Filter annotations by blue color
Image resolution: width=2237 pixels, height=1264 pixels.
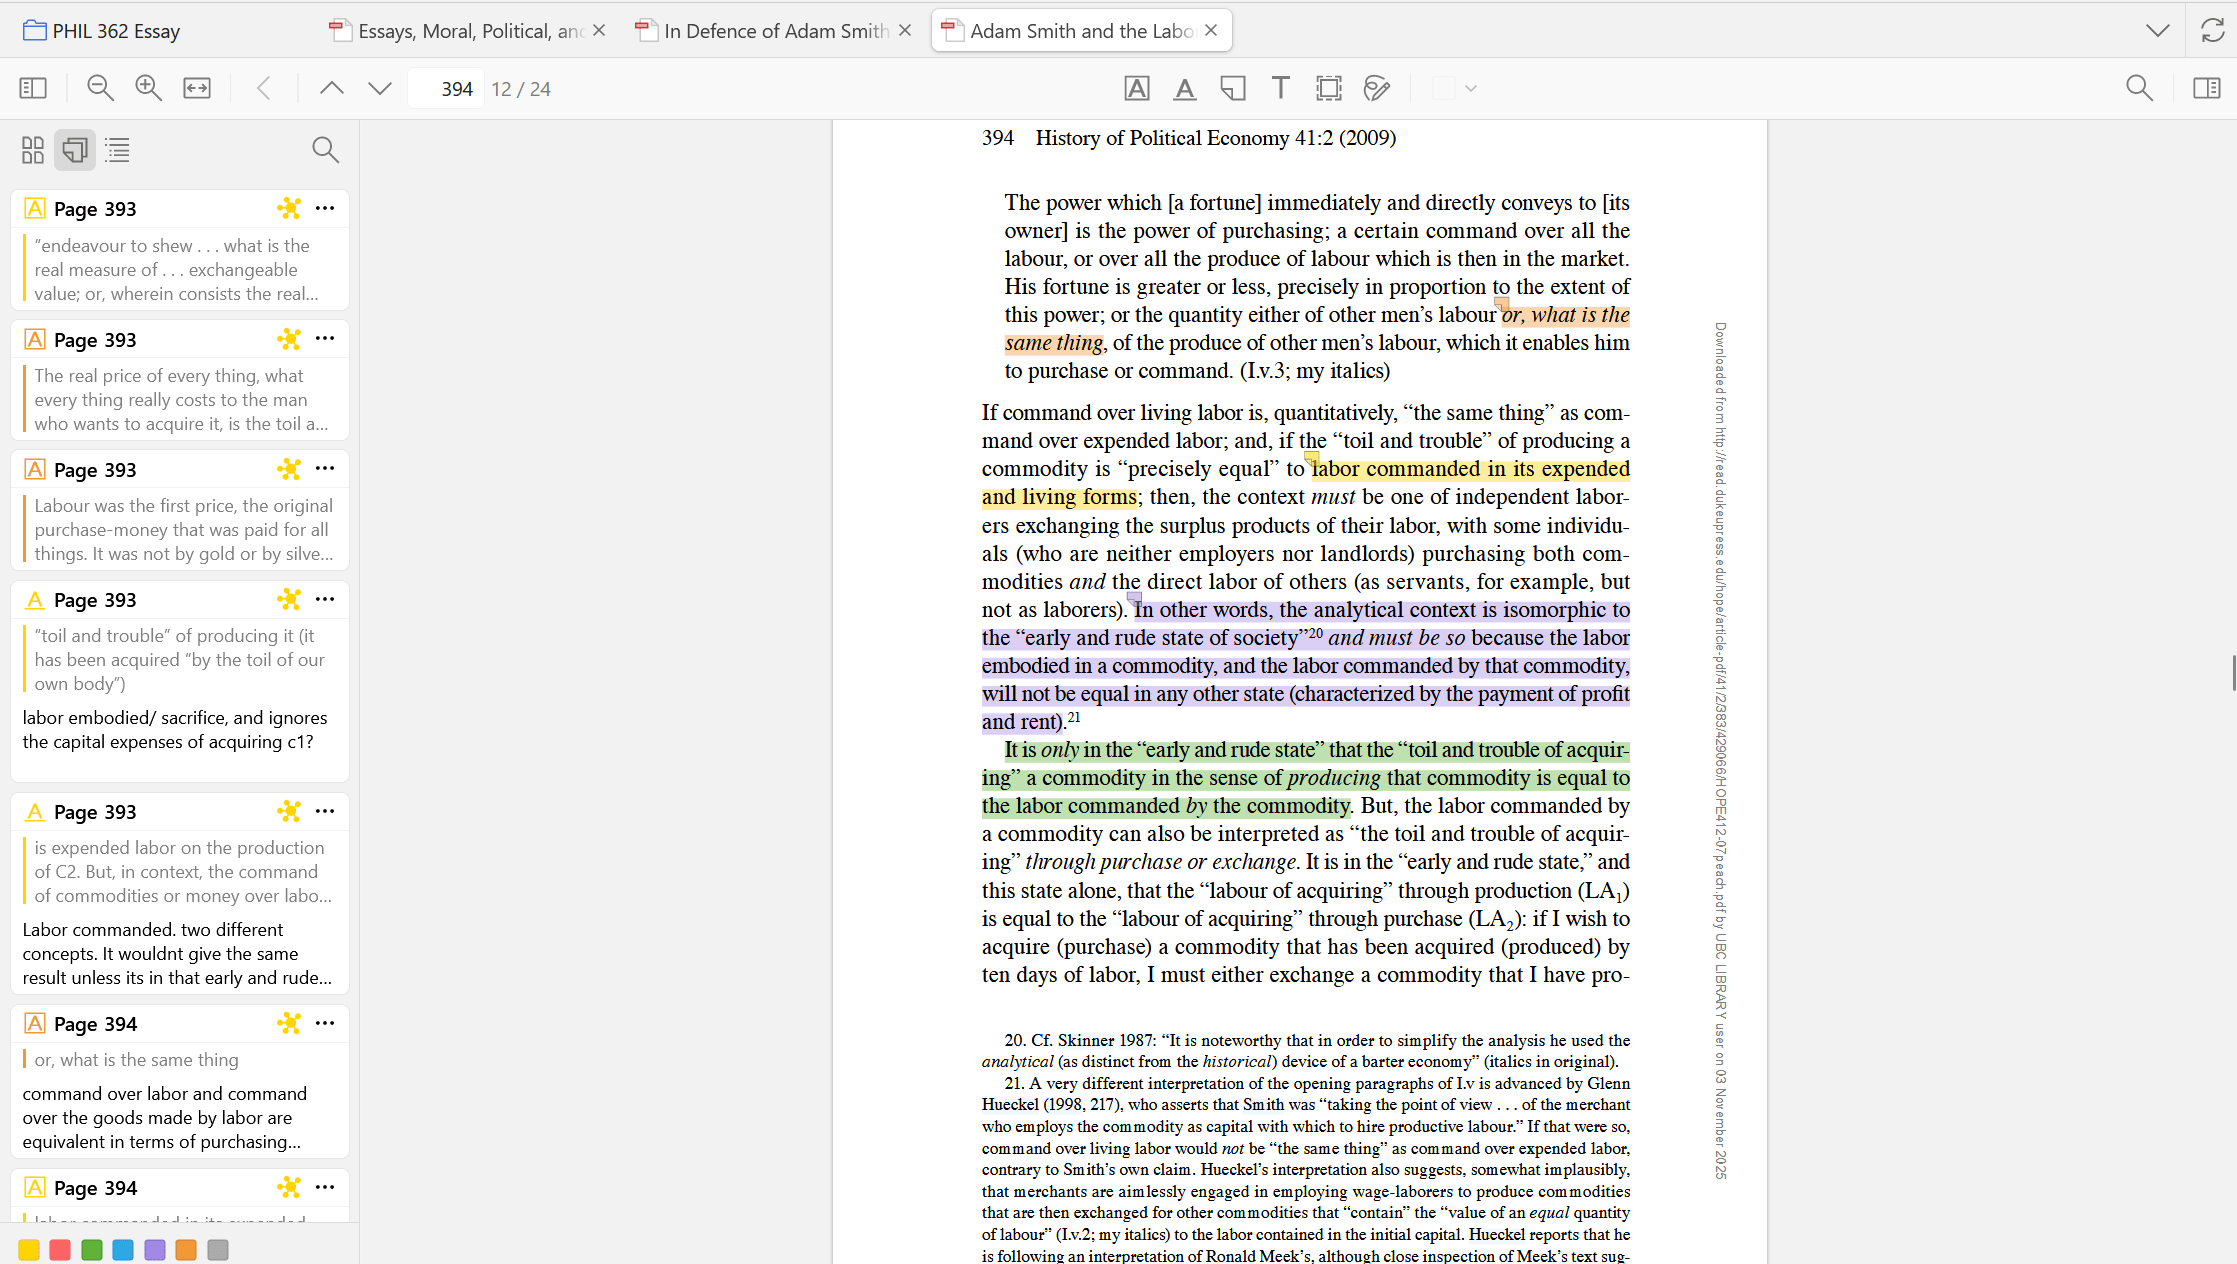point(123,1249)
